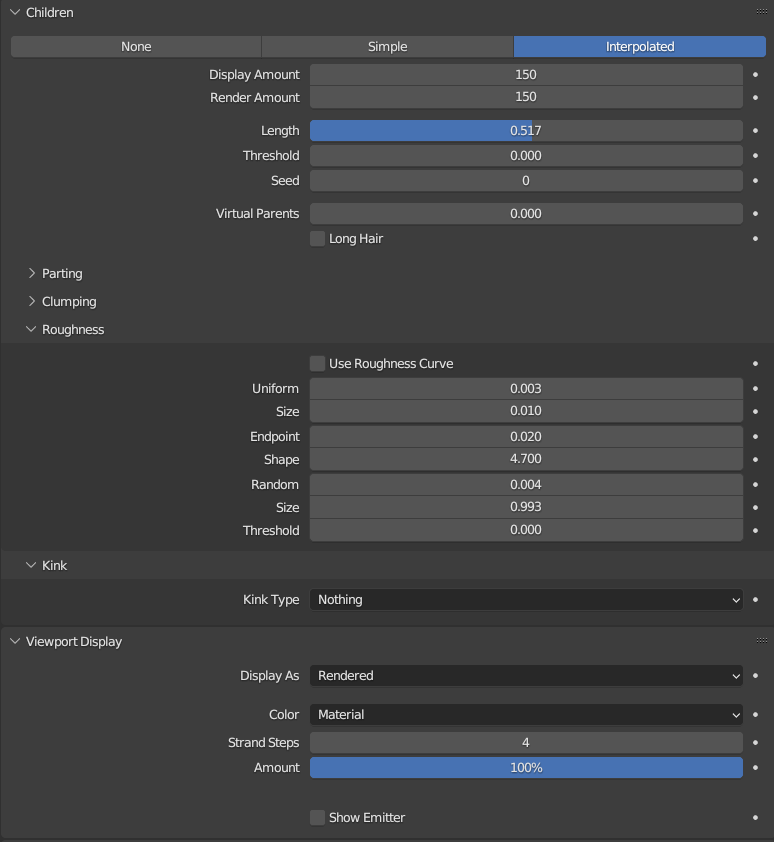Click Viewport Display panel drag grip
Viewport: 774px width, 842px height.
[761, 642]
